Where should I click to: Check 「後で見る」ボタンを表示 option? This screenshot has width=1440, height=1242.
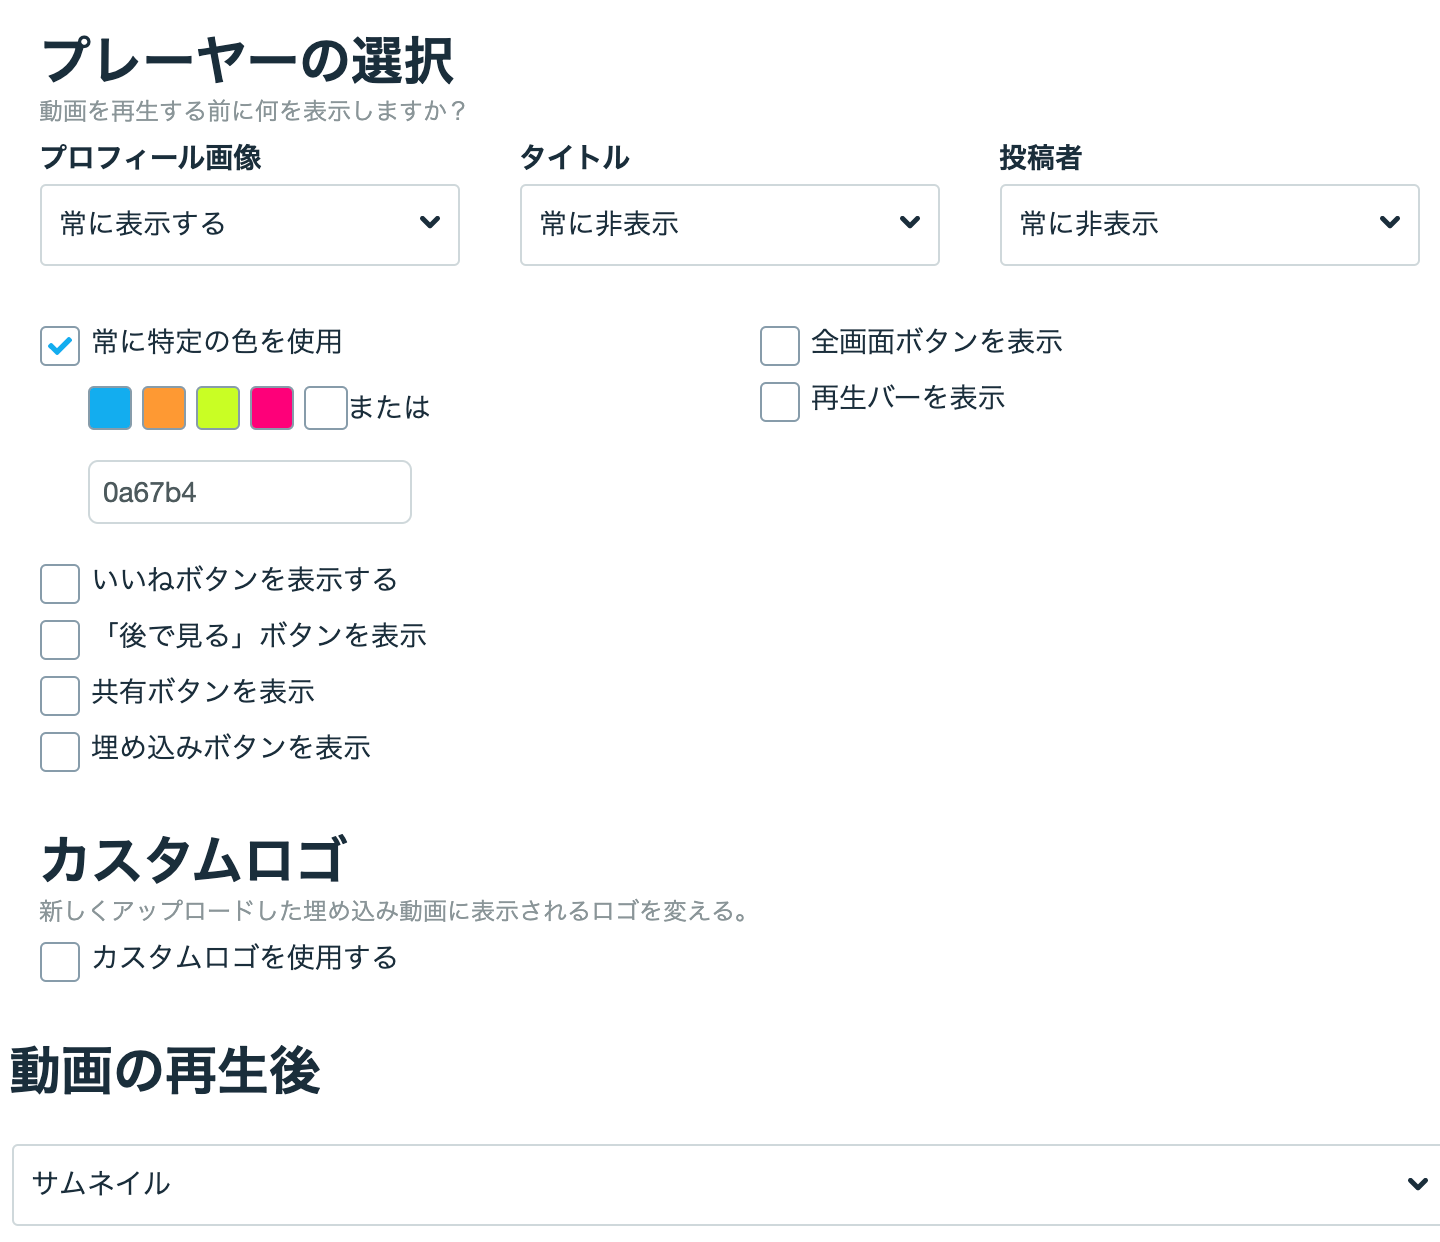tap(60, 640)
